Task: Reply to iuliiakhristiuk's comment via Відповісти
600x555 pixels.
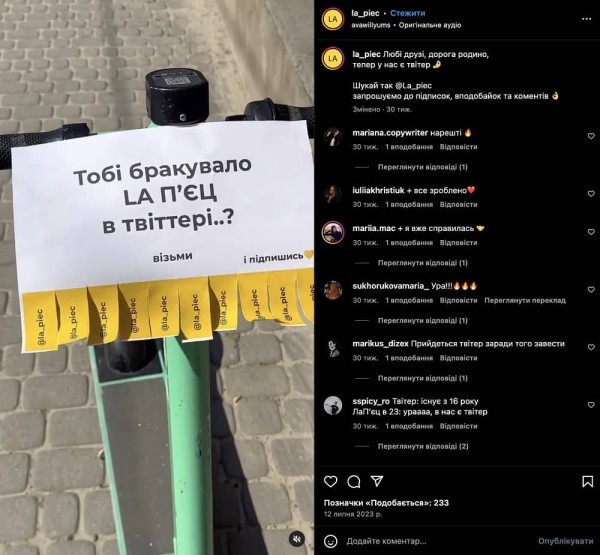Action: 458,204
